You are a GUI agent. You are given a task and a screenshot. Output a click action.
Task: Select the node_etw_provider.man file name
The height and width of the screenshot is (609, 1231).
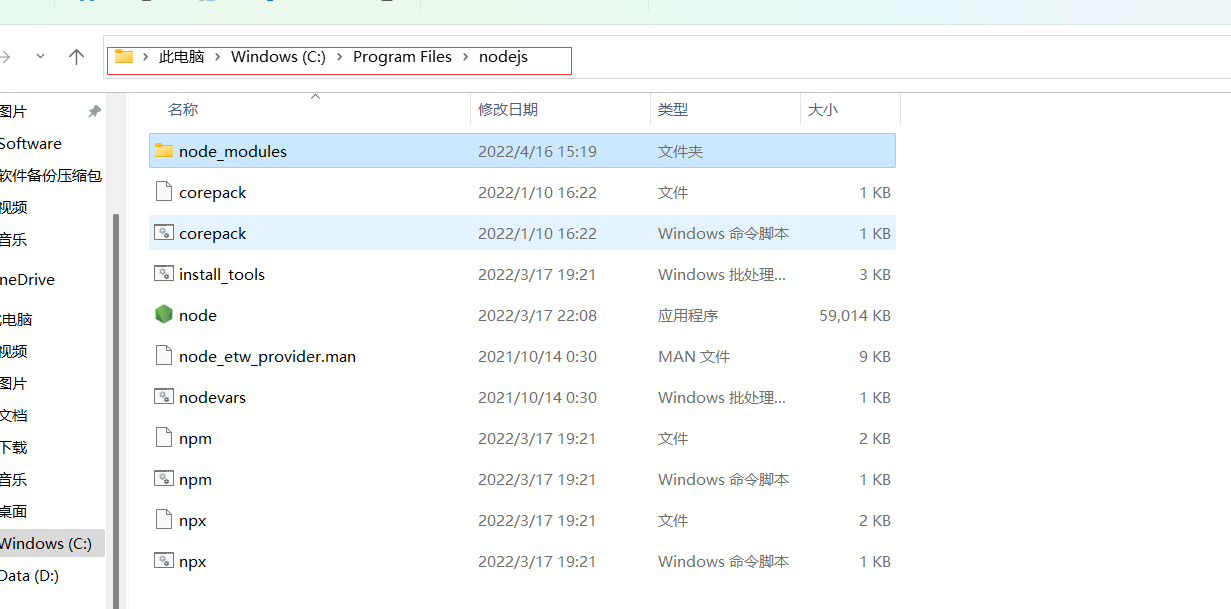point(267,356)
